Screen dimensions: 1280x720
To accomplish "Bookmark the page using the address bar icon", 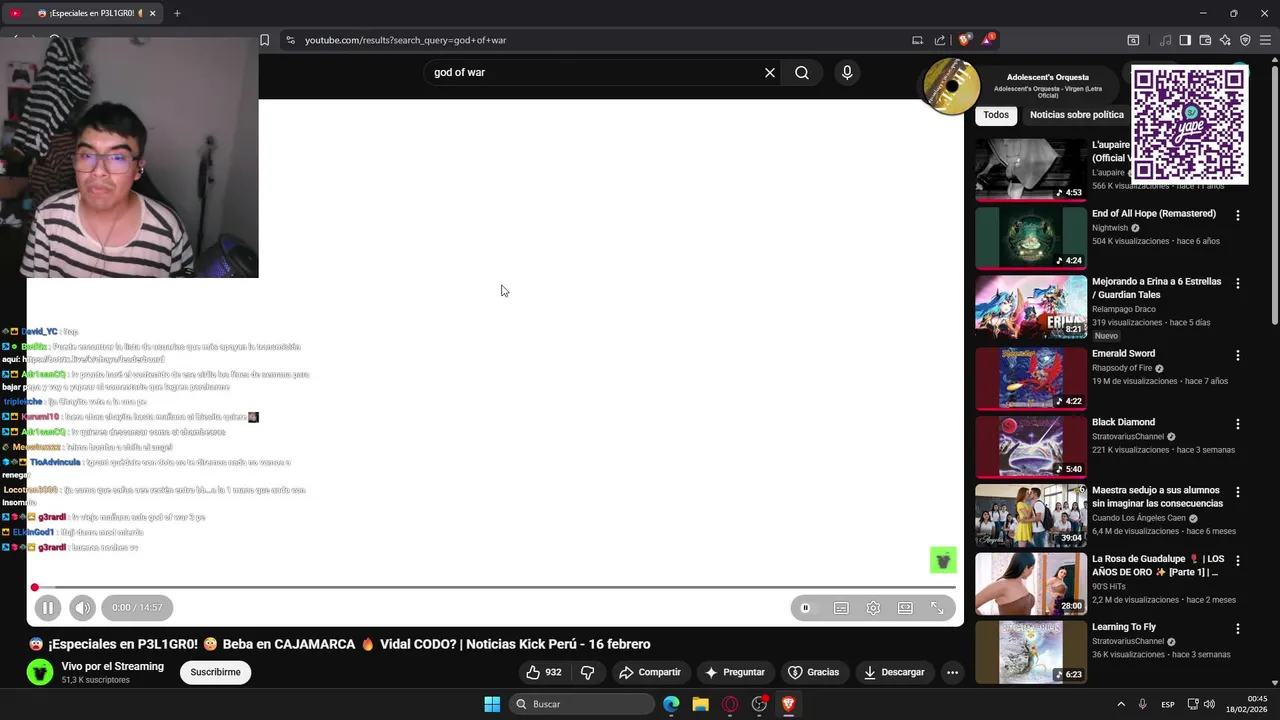I will click(264, 40).
